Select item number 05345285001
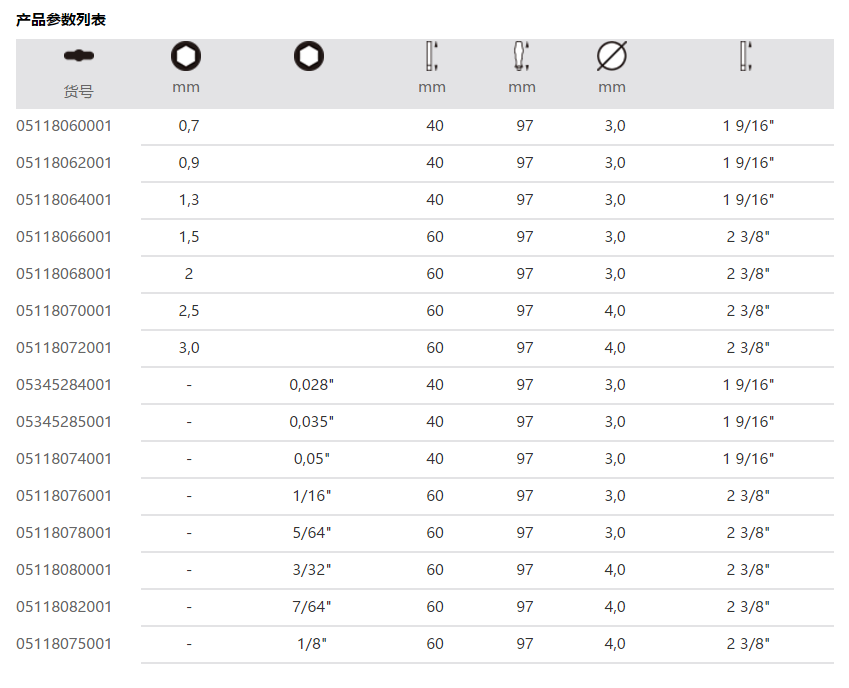This screenshot has height=688, width=849. tap(64, 422)
